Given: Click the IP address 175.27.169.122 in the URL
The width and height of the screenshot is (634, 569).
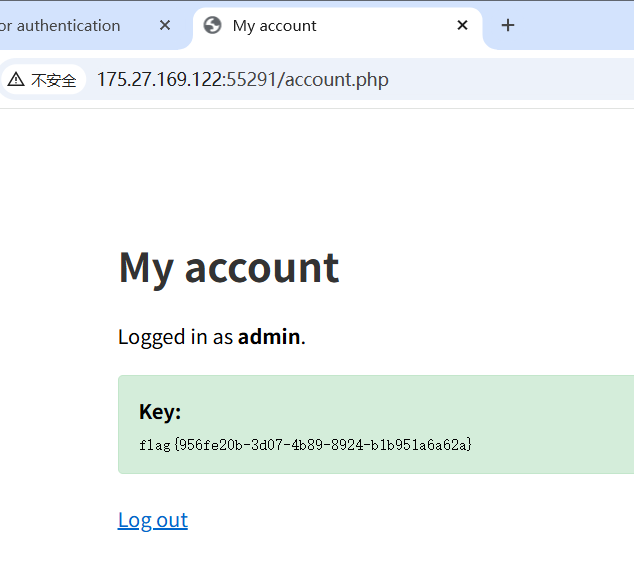Looking at the screenshot, I should pos(160,80).
